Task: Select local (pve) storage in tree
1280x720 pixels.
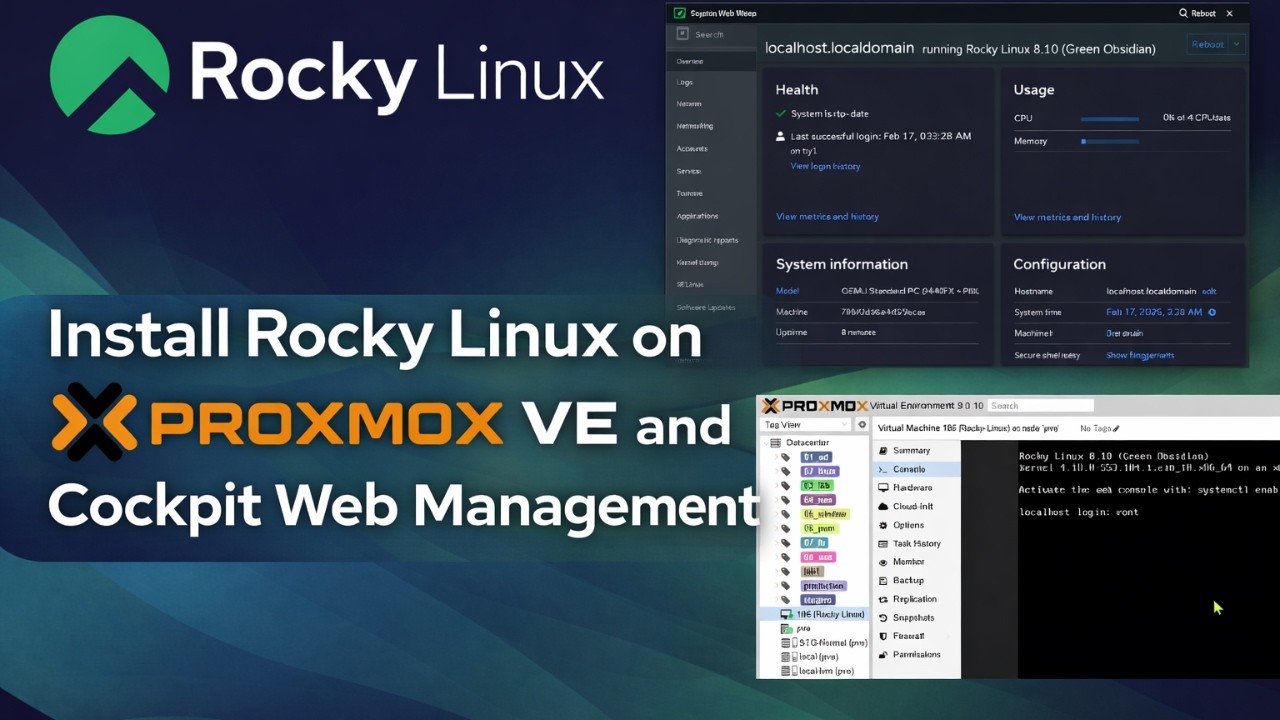Action: [x=819, y=657]
